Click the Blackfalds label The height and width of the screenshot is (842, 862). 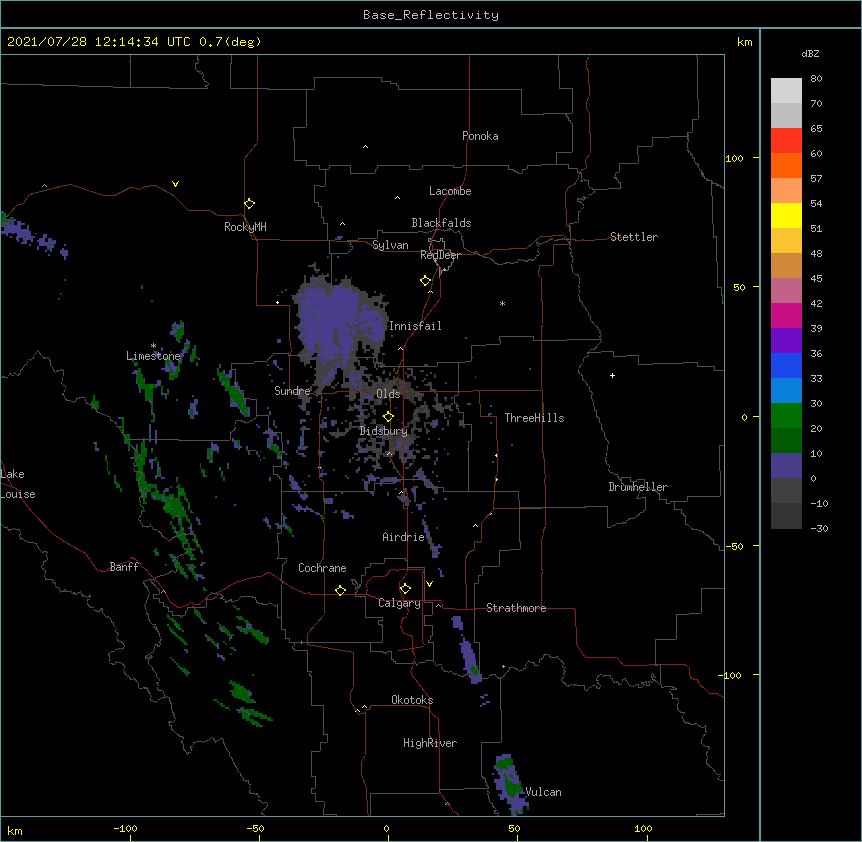point(441,223)
